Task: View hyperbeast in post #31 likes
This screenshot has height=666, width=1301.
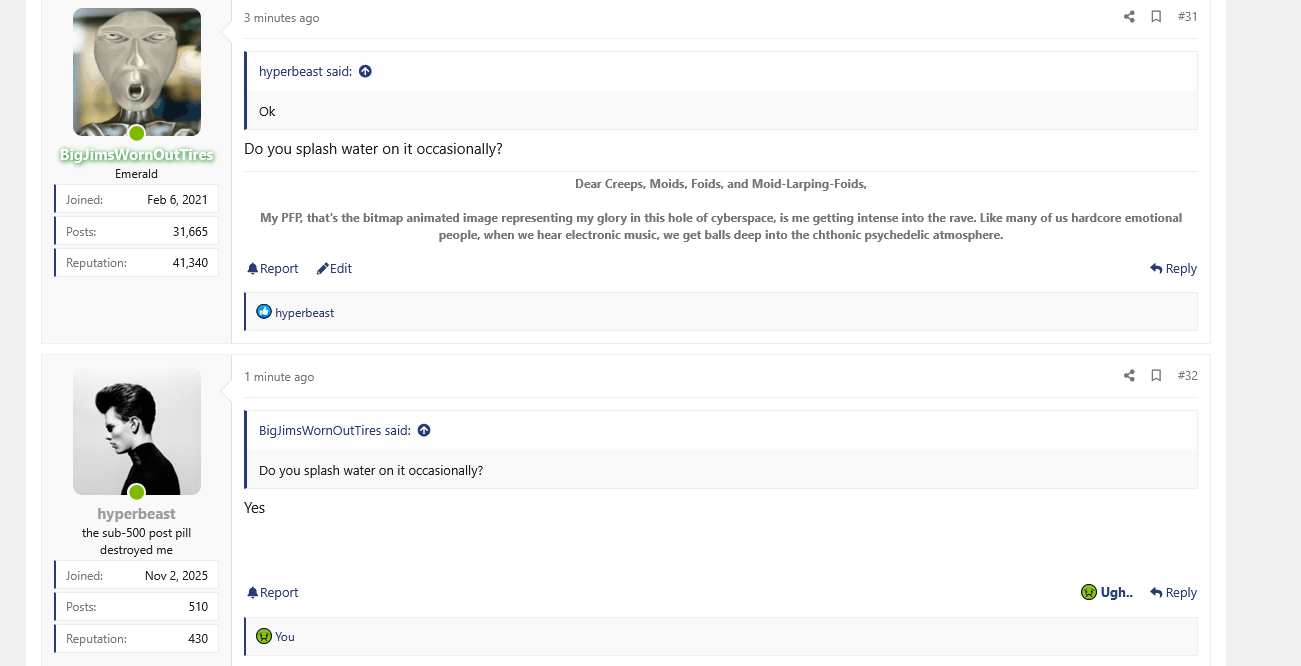Action: pos(305,313)
